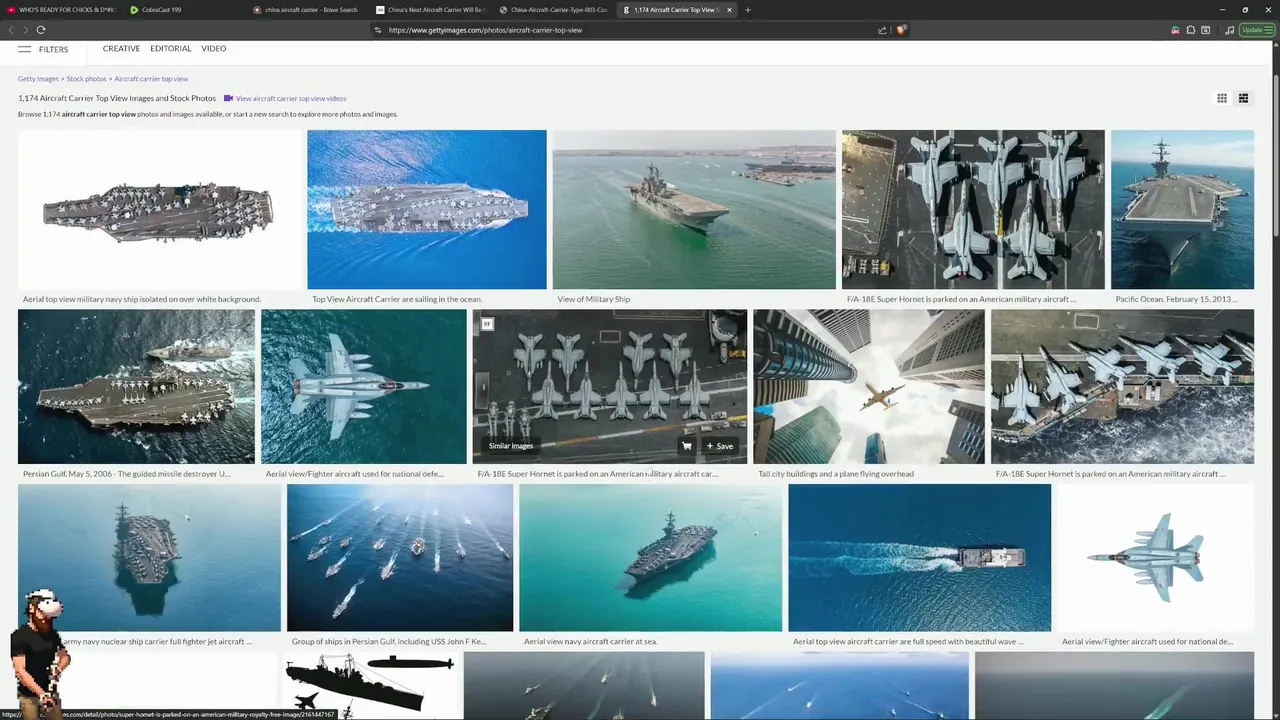Open Aerial view navy aircraft carrier at sea image

pyautogui.click(x=650, y=558)
